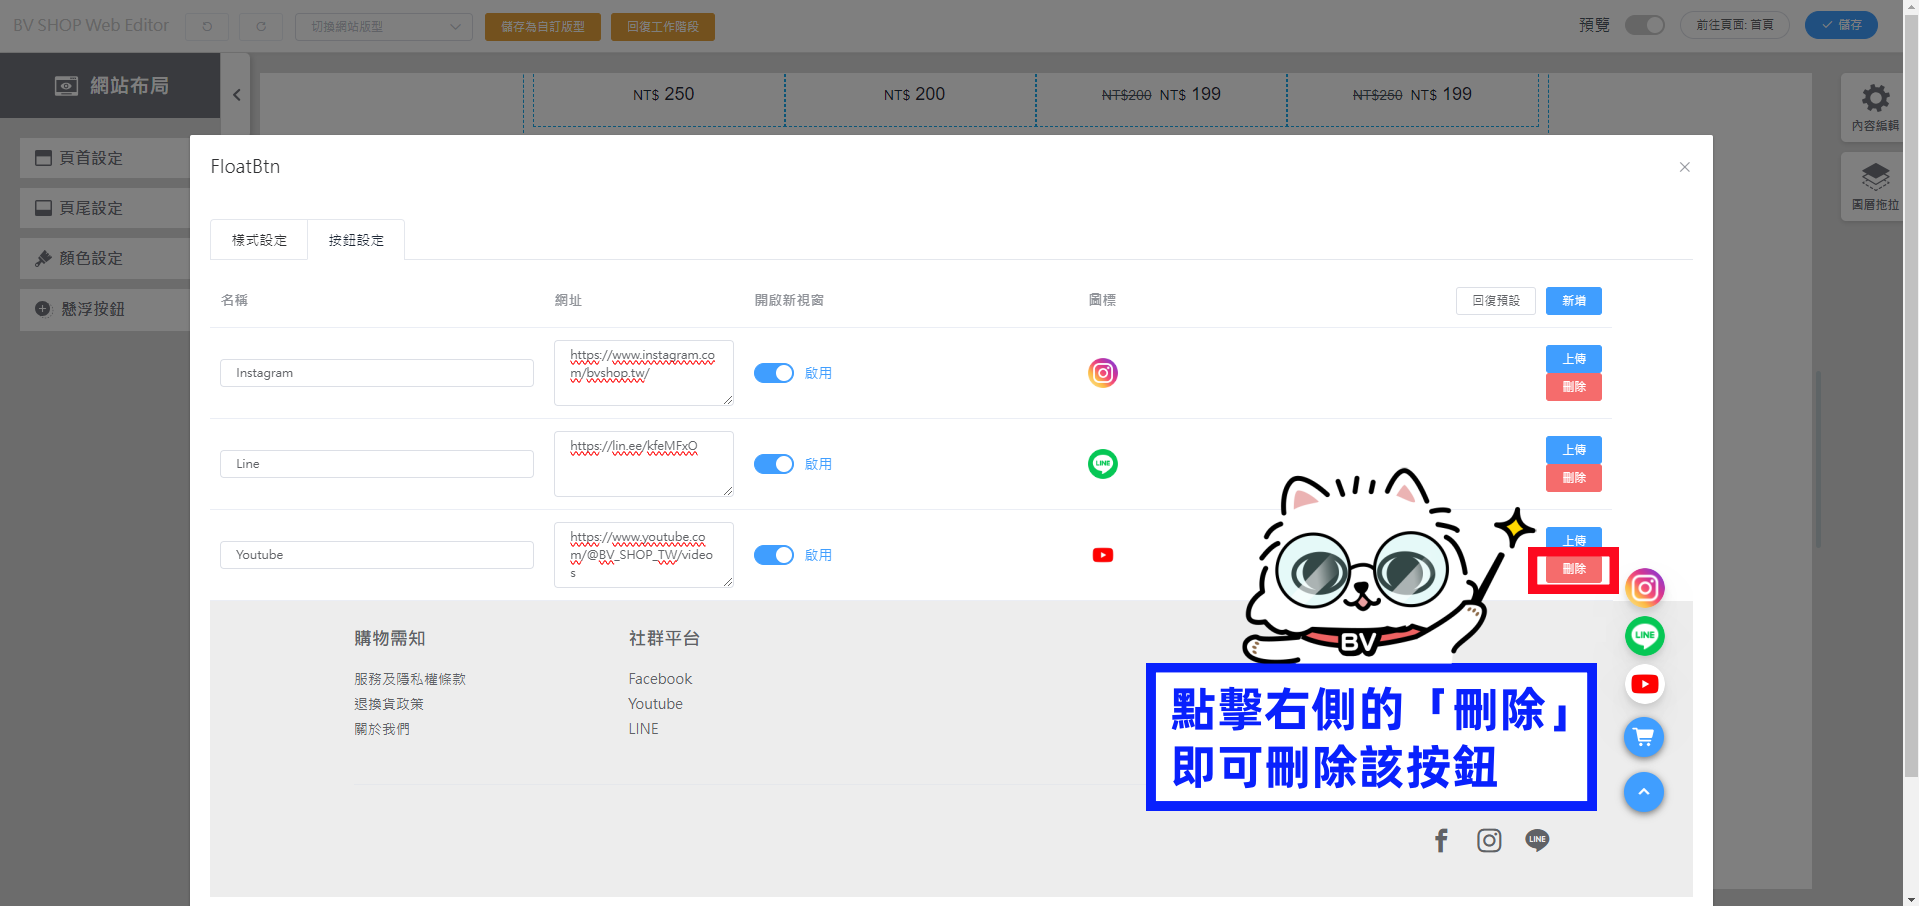Open 懸浮按鈕 in sidebar
The height and width of the screenshot is (906, 1919).
(x=105, y=309)
